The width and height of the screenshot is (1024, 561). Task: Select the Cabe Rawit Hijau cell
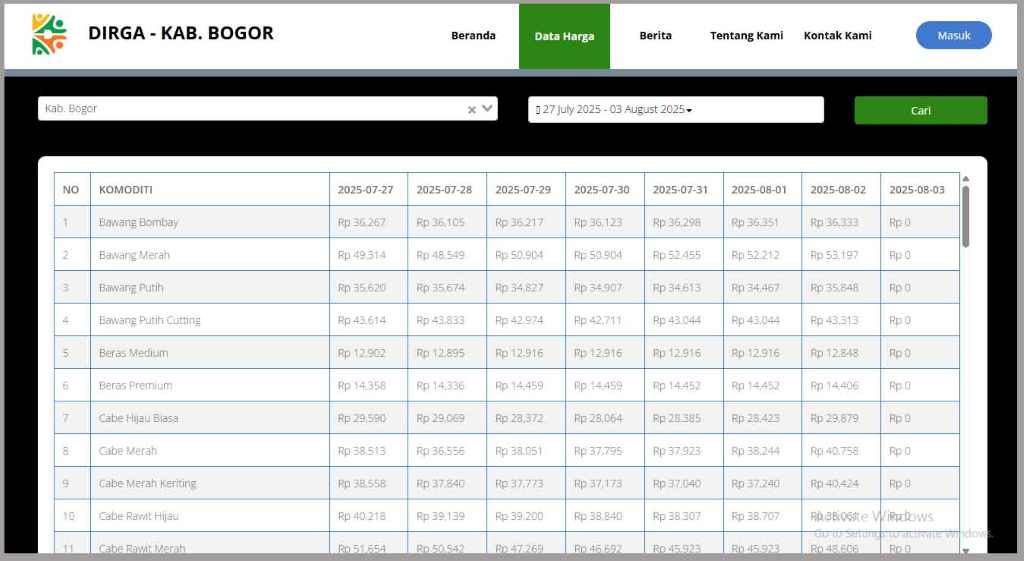210,516
